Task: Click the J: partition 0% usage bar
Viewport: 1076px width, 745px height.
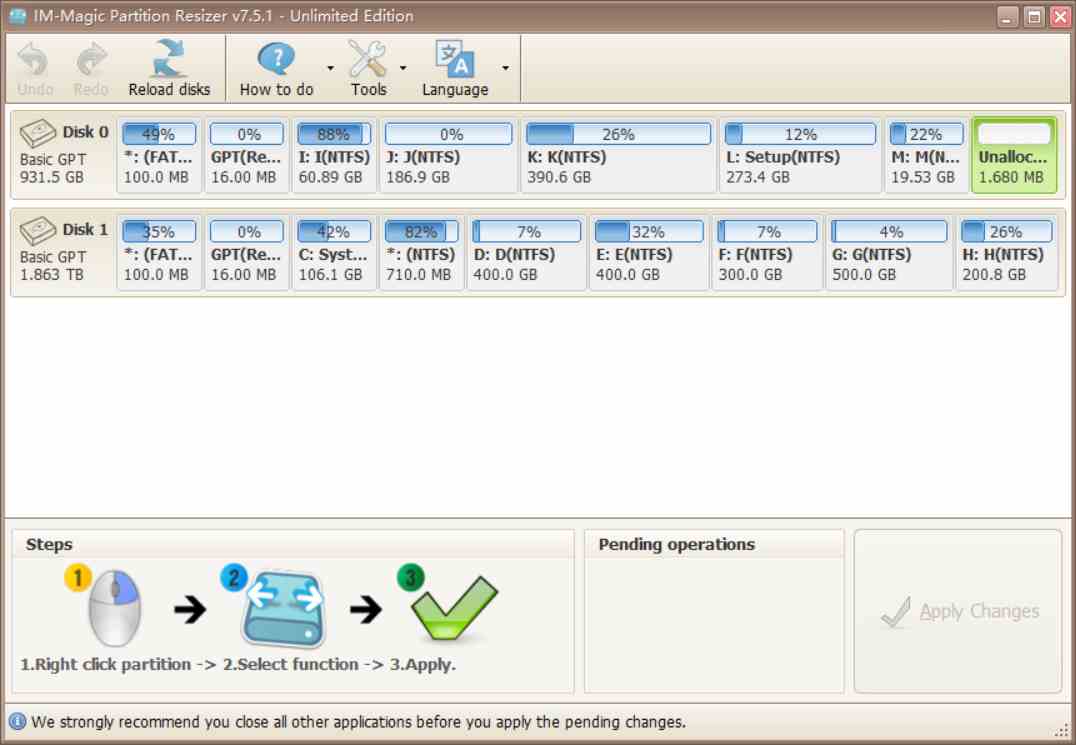Action: coord(449,134)
